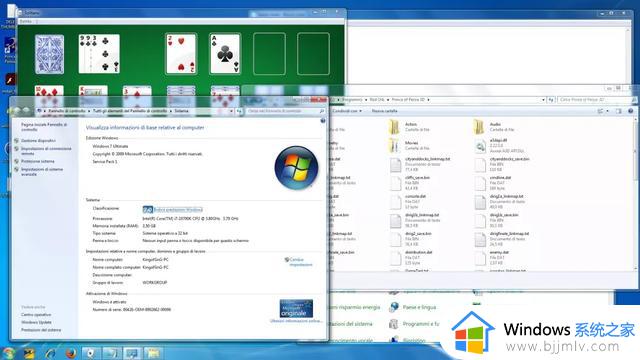Image resolution: width=640 pixels, height=360 pixels.
Task: Click the shield icon beside Protezione sistema
Action: 17,161
